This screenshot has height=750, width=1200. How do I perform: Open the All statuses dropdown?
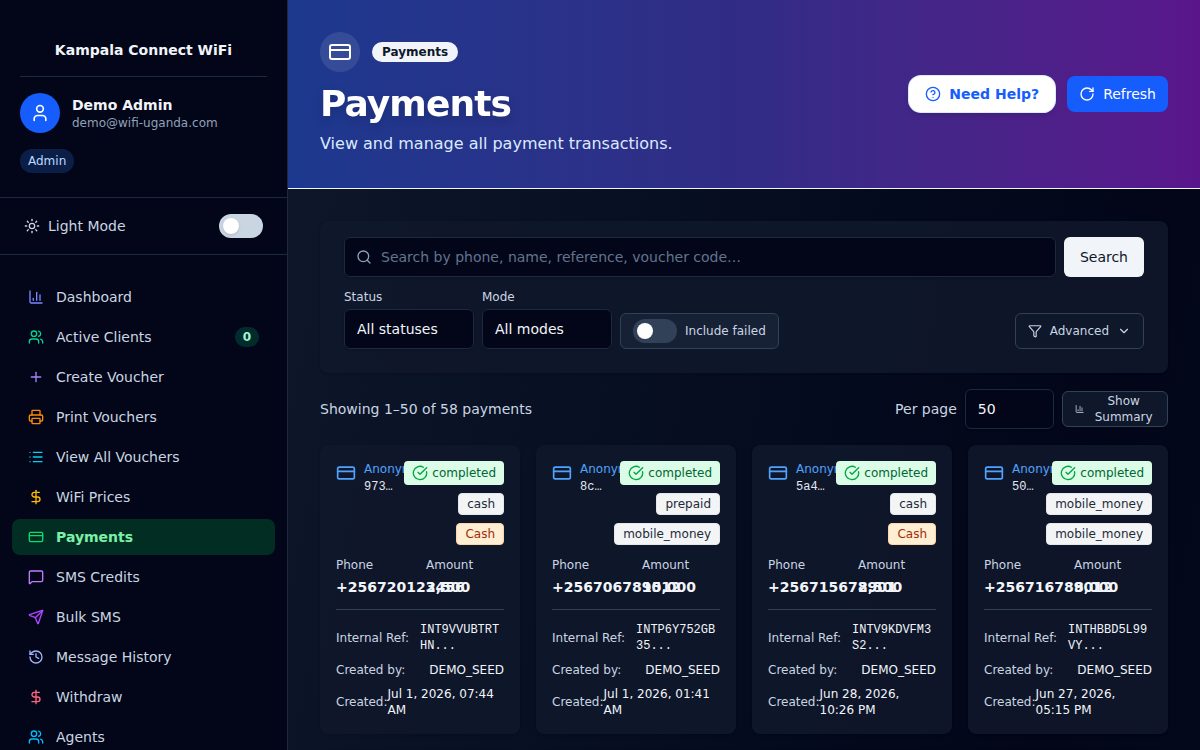409,329
